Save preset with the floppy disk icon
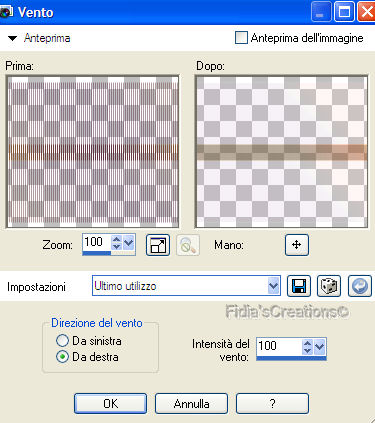 point(299,286)
